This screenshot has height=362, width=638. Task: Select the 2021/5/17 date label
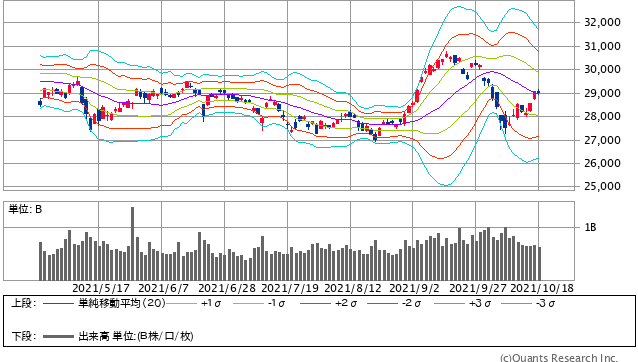click(101, 288)
